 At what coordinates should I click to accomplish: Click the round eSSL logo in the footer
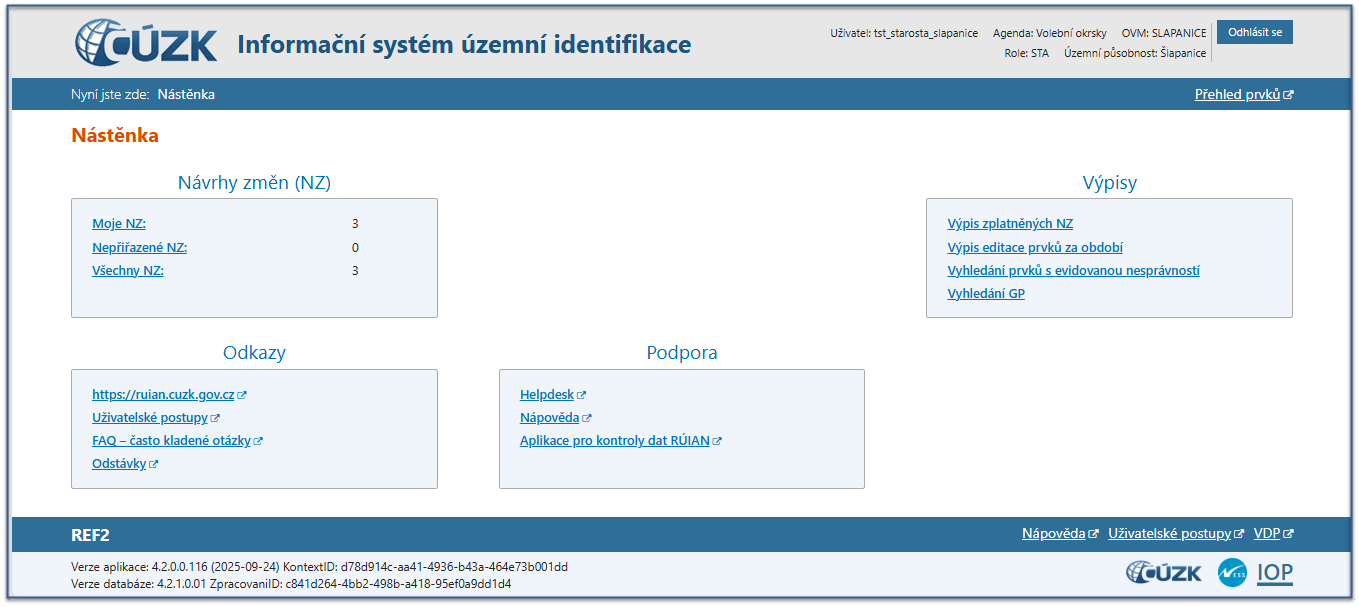click(1232, 573)
